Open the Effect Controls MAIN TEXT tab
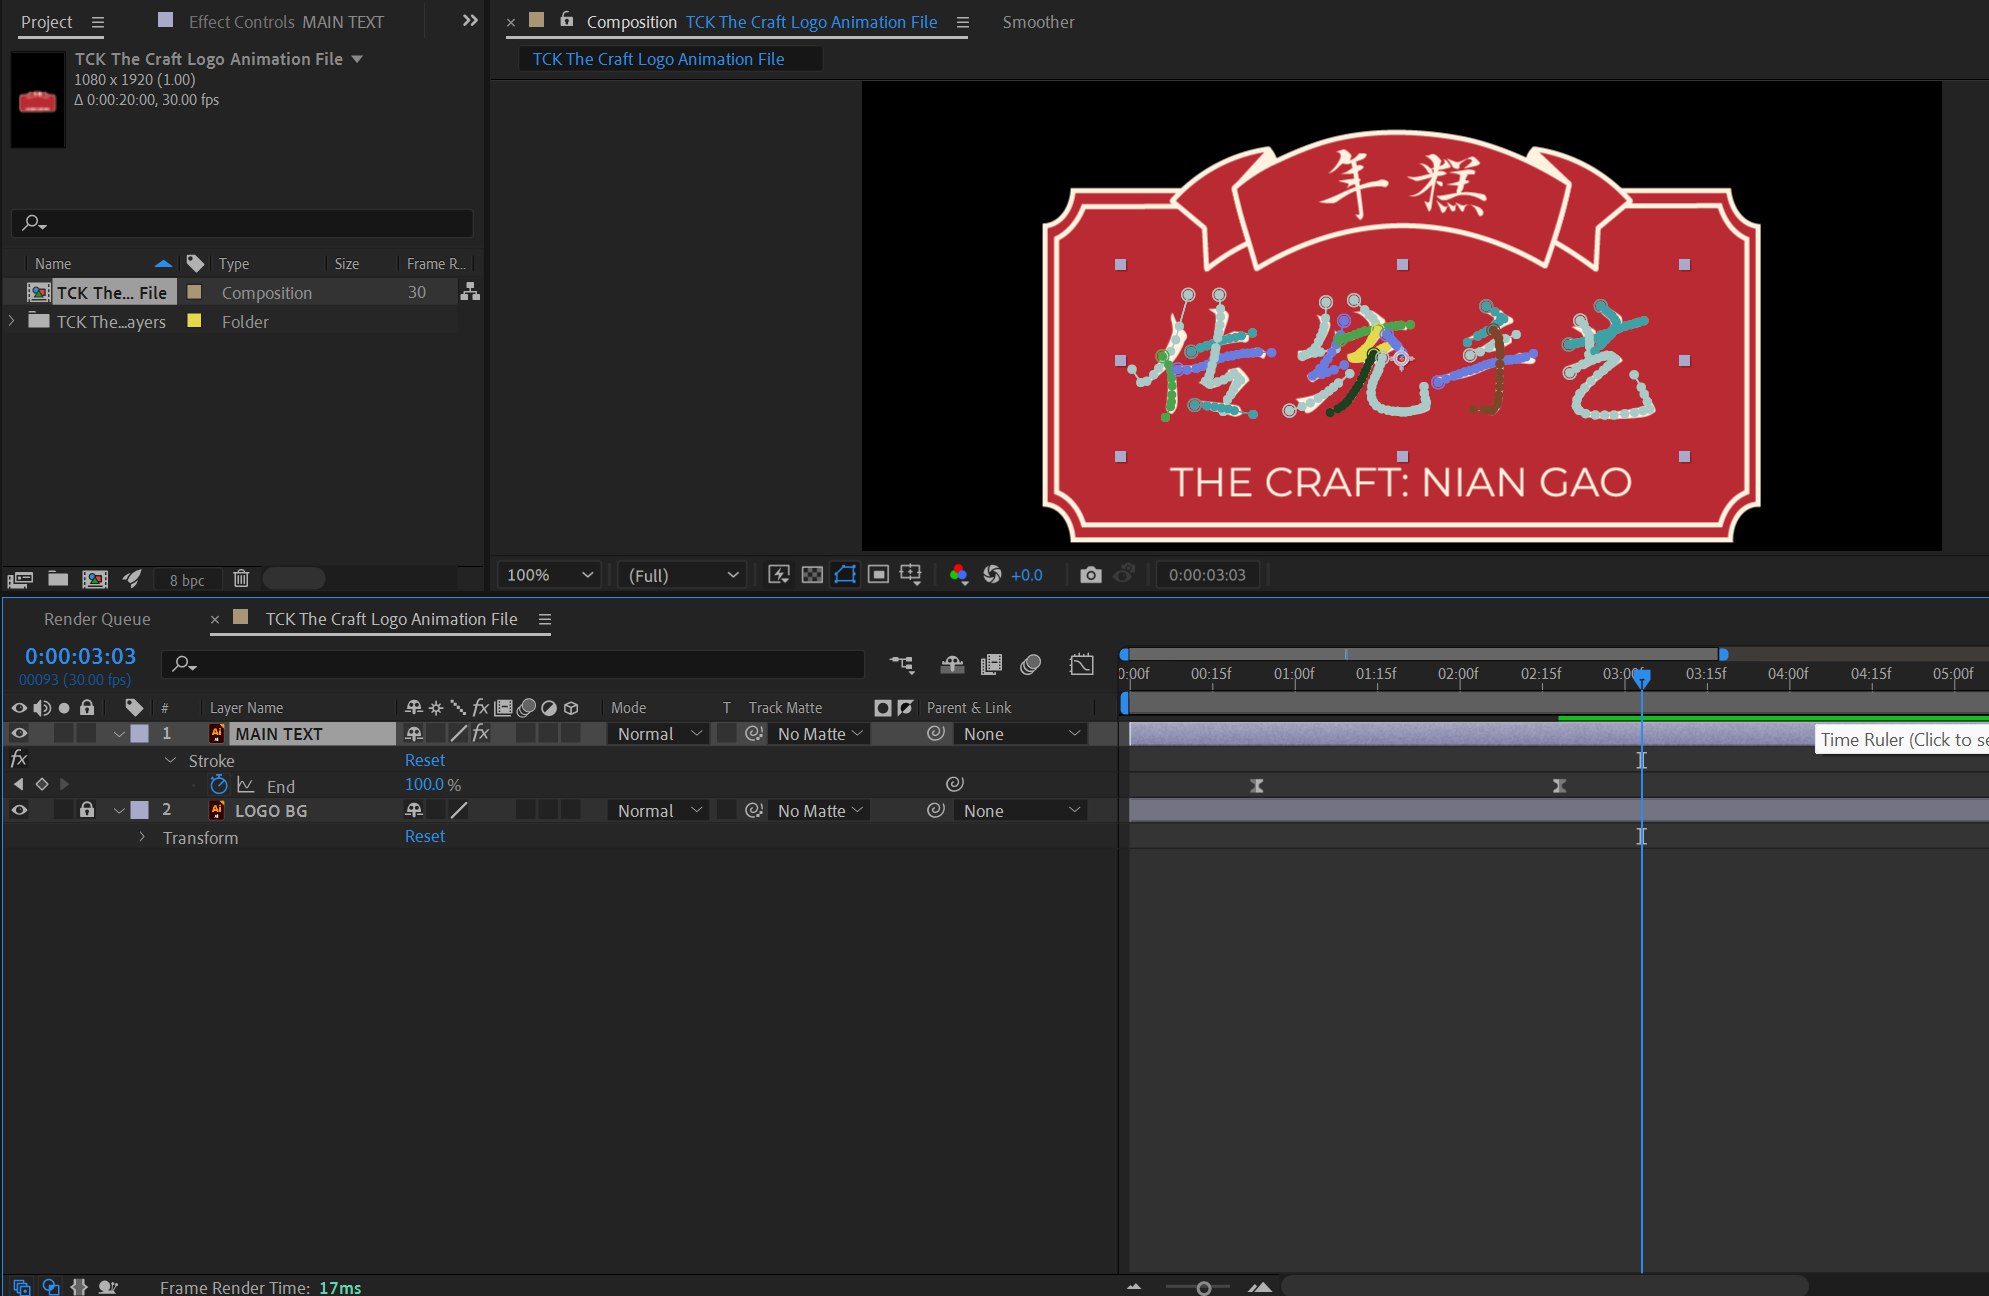1989x1296 pixels. (x=286, y=22)
